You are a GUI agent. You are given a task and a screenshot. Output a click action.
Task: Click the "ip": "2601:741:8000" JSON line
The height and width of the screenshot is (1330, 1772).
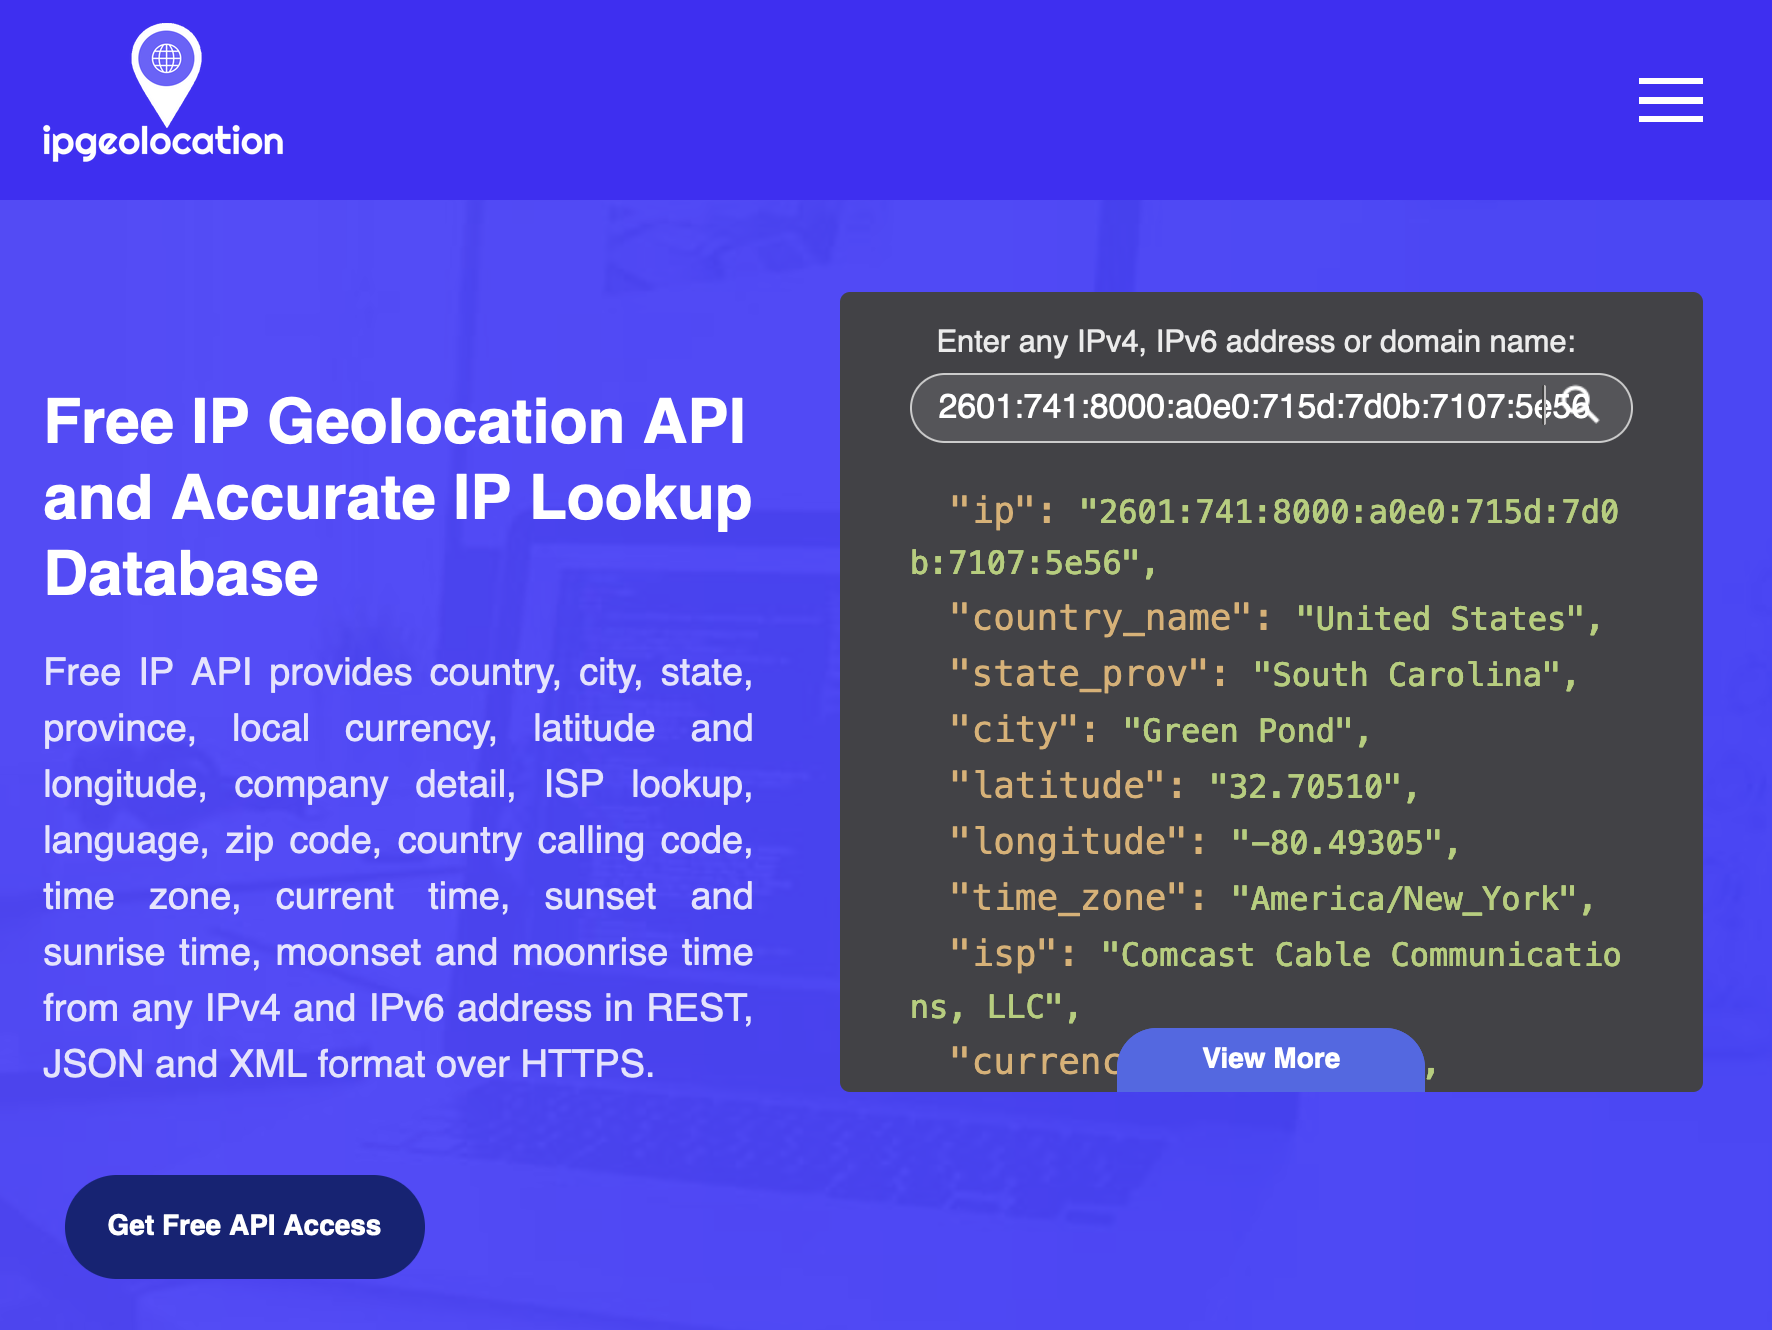(x=1264, y=537)
